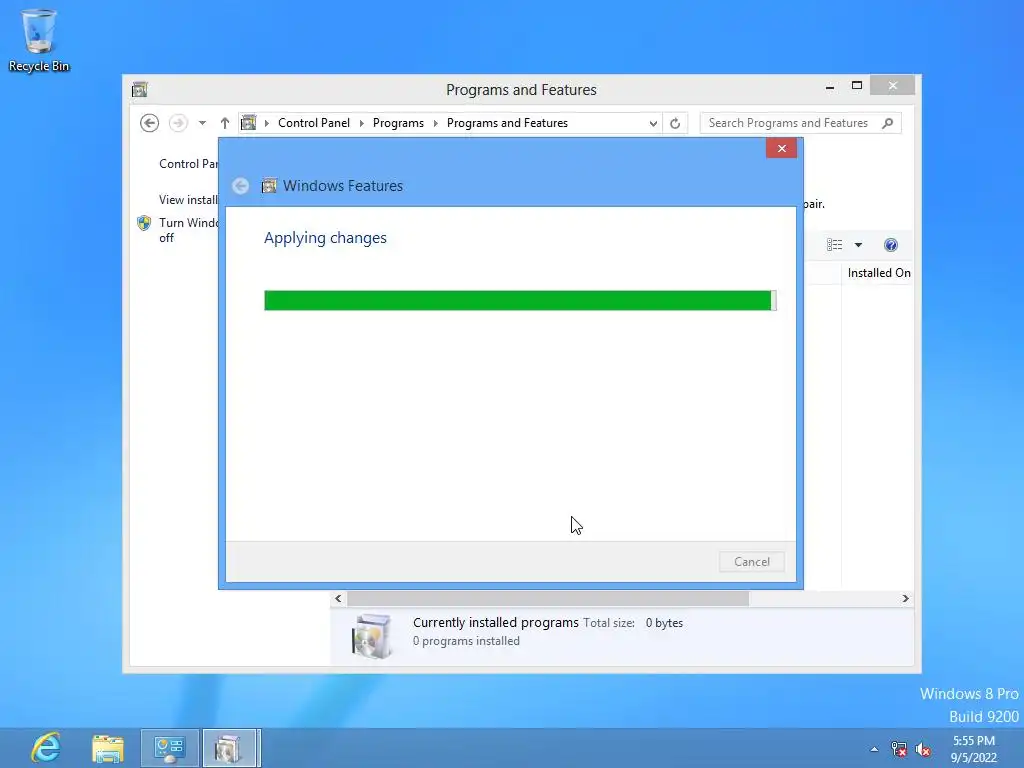Click the horizontal scrollbar left arrow
This screenshot has height=768, width=1024.
pos(338,598)
